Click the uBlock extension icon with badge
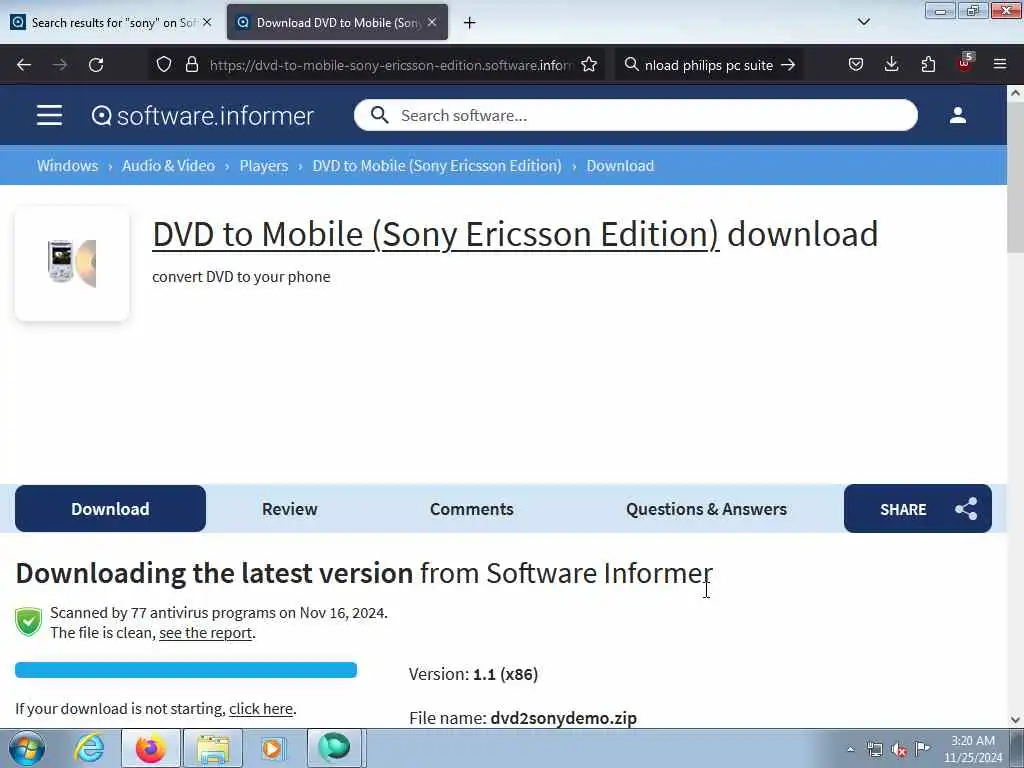This screenshot has width=1024, height=768. tap(965, 63)
